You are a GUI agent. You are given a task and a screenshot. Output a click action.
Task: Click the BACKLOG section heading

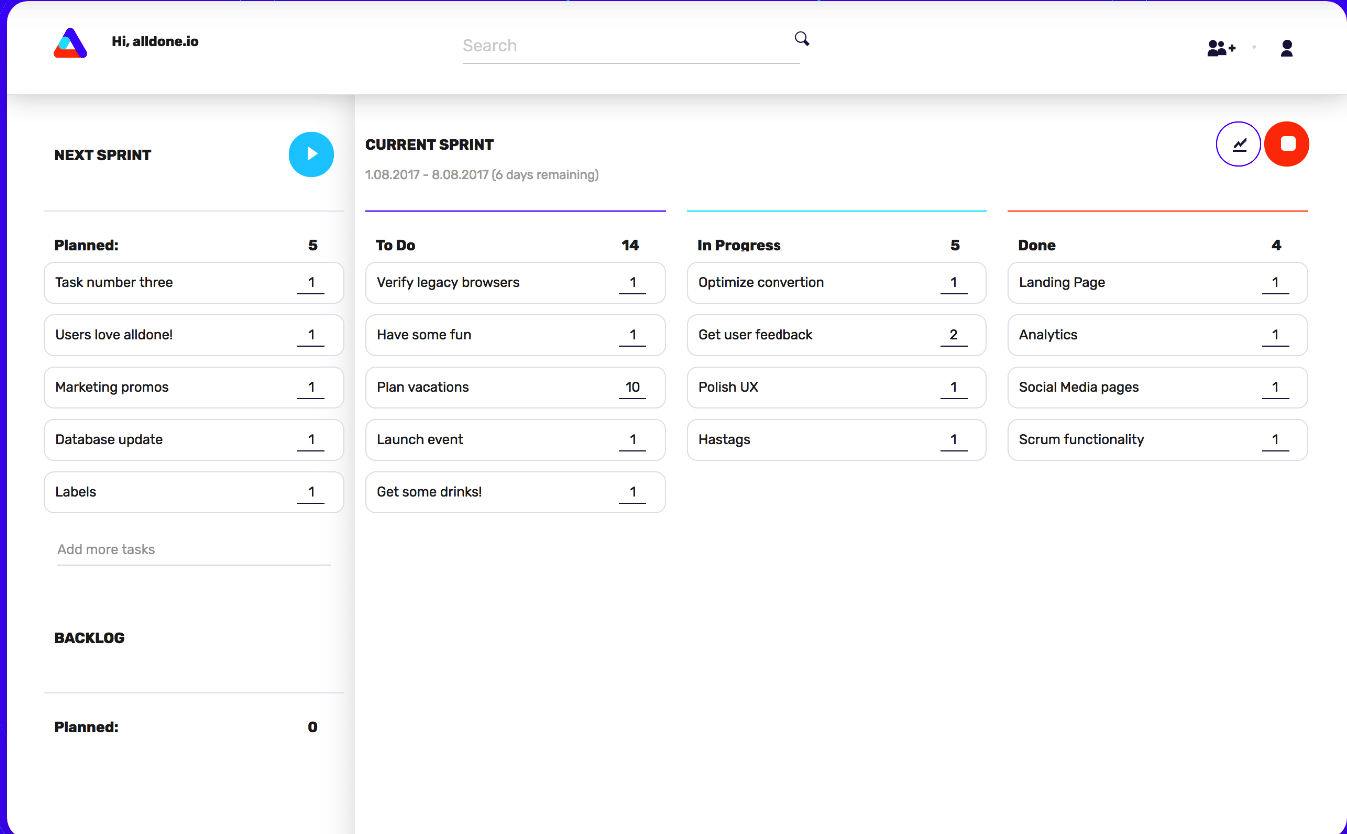click(x=90, y=638)
